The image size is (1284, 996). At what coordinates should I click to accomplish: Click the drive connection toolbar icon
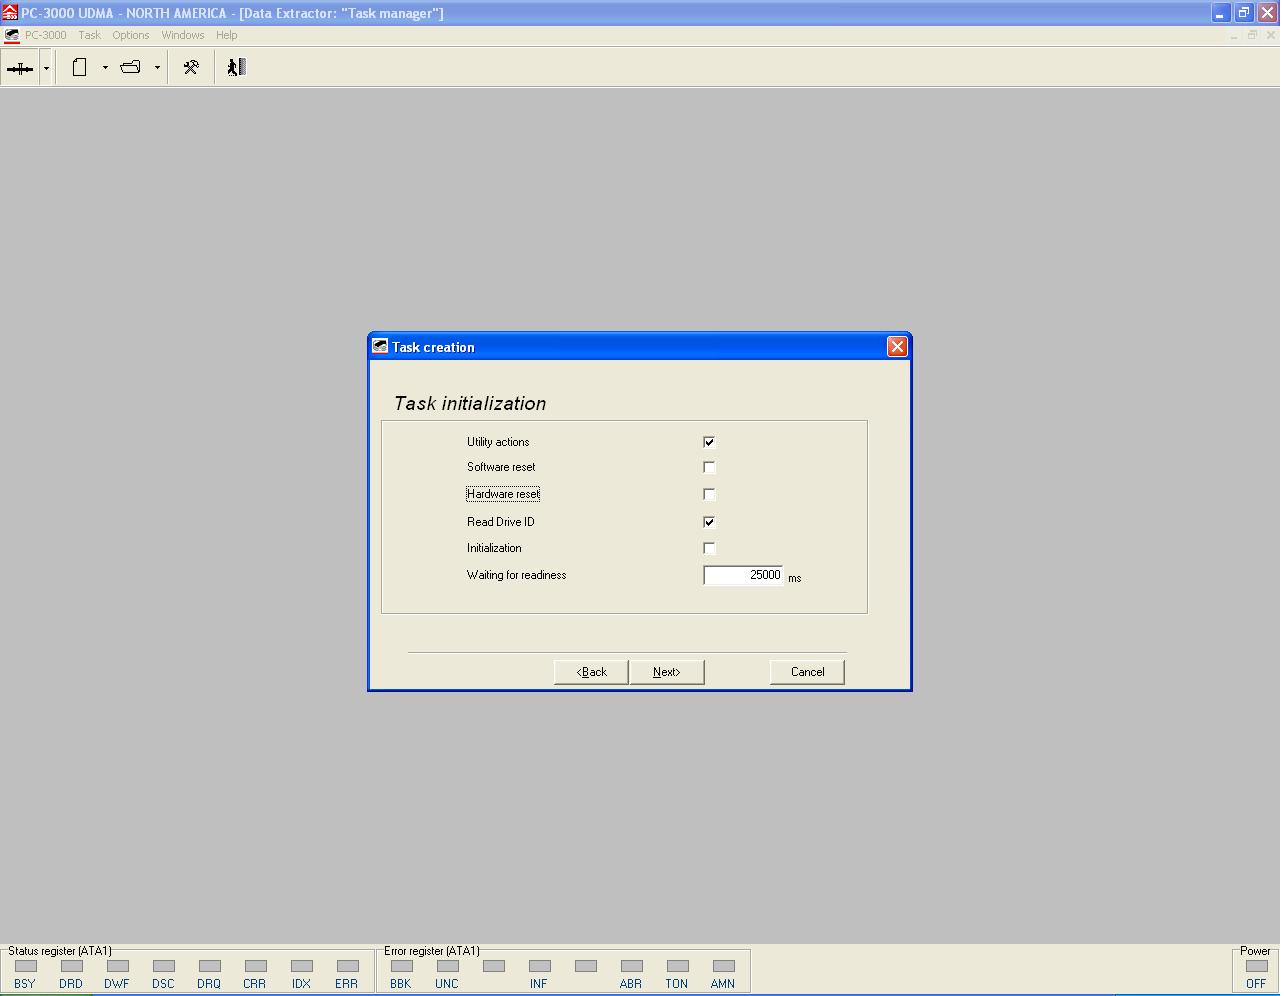pos(20,68)
